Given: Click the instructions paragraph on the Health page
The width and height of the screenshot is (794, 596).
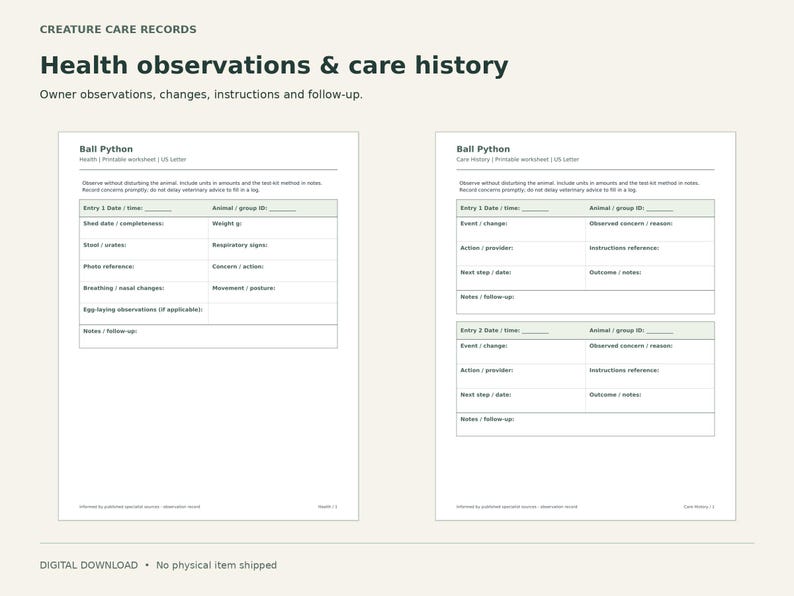Looking at the screenshot, I should [202, 186].
